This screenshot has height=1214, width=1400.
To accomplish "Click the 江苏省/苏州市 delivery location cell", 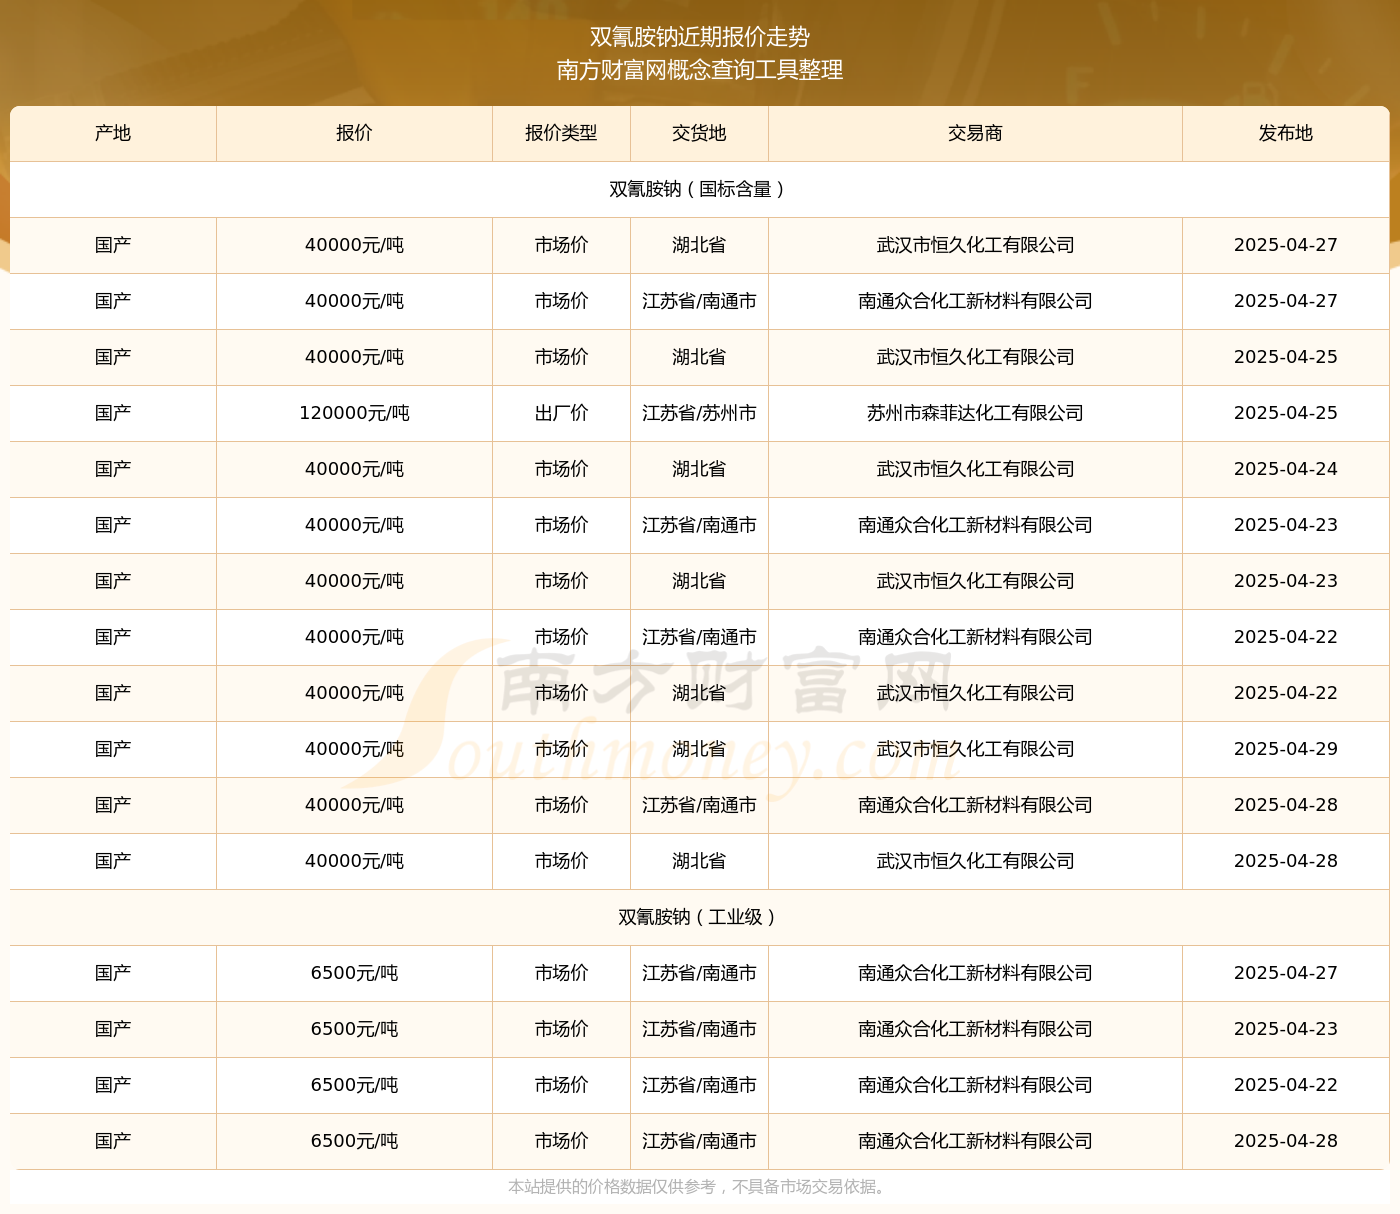I will tap(699, 413).
